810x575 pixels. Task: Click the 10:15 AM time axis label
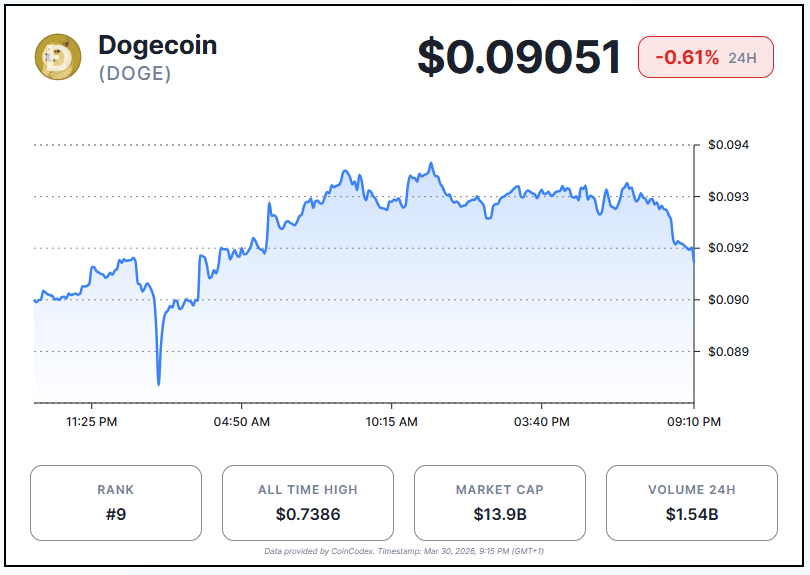point(392,422)
